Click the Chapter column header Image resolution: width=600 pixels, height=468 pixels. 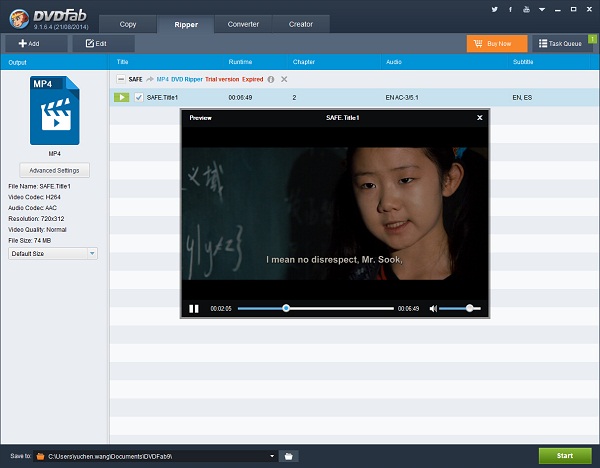(x=304, y=62)
